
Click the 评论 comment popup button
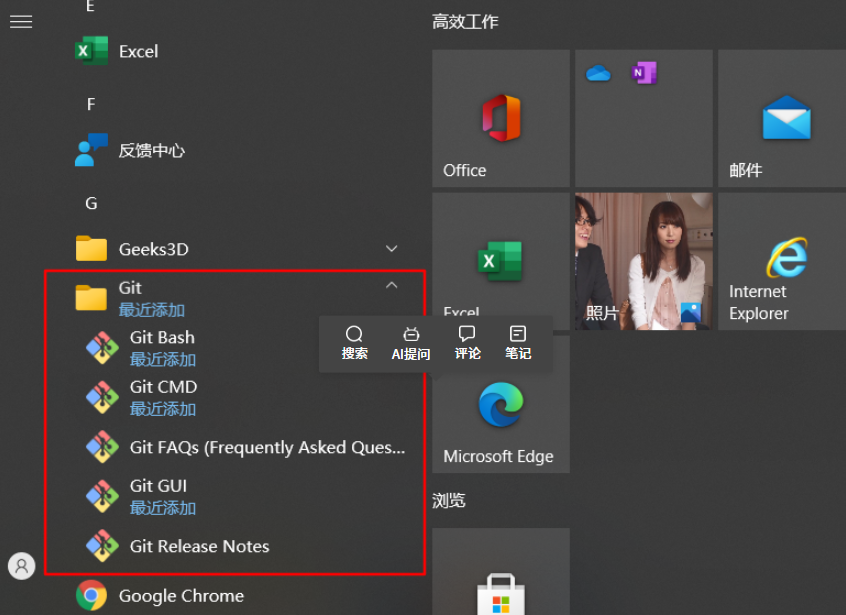click(x=467, y=343)
